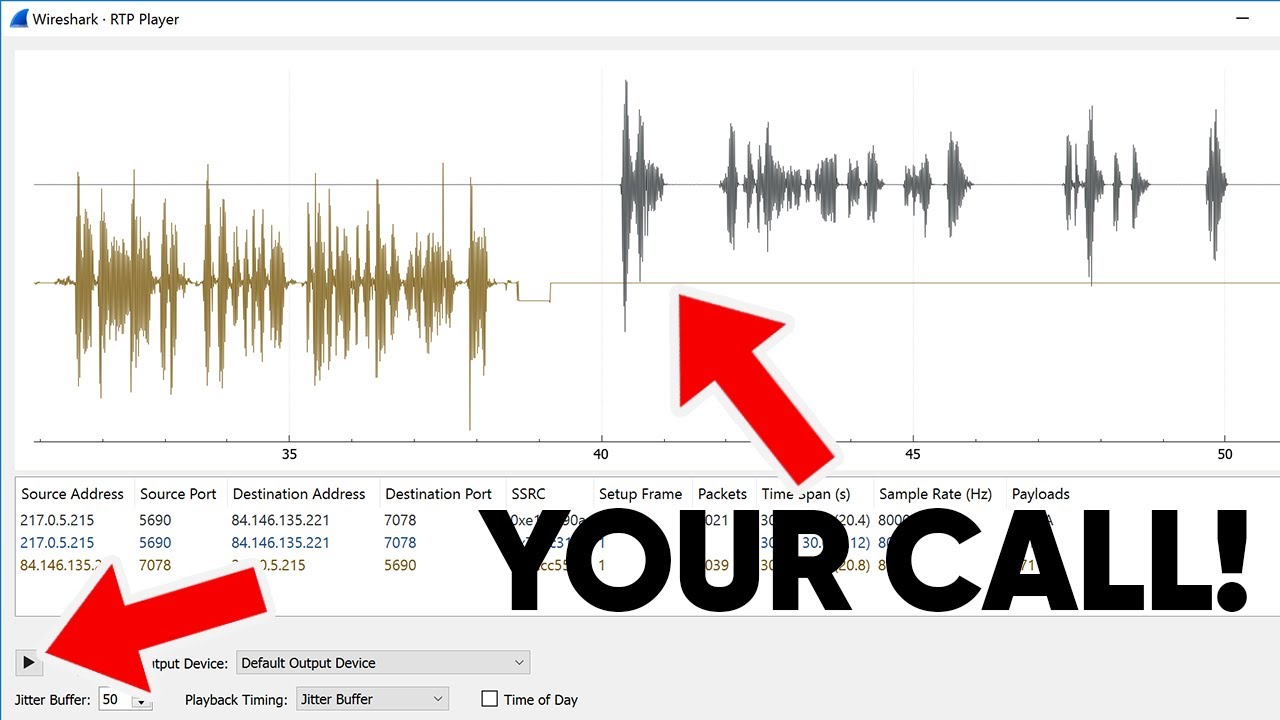Click the Setup Frame column header
Viewport: 1280px width, 720px height.
(641, 494)
